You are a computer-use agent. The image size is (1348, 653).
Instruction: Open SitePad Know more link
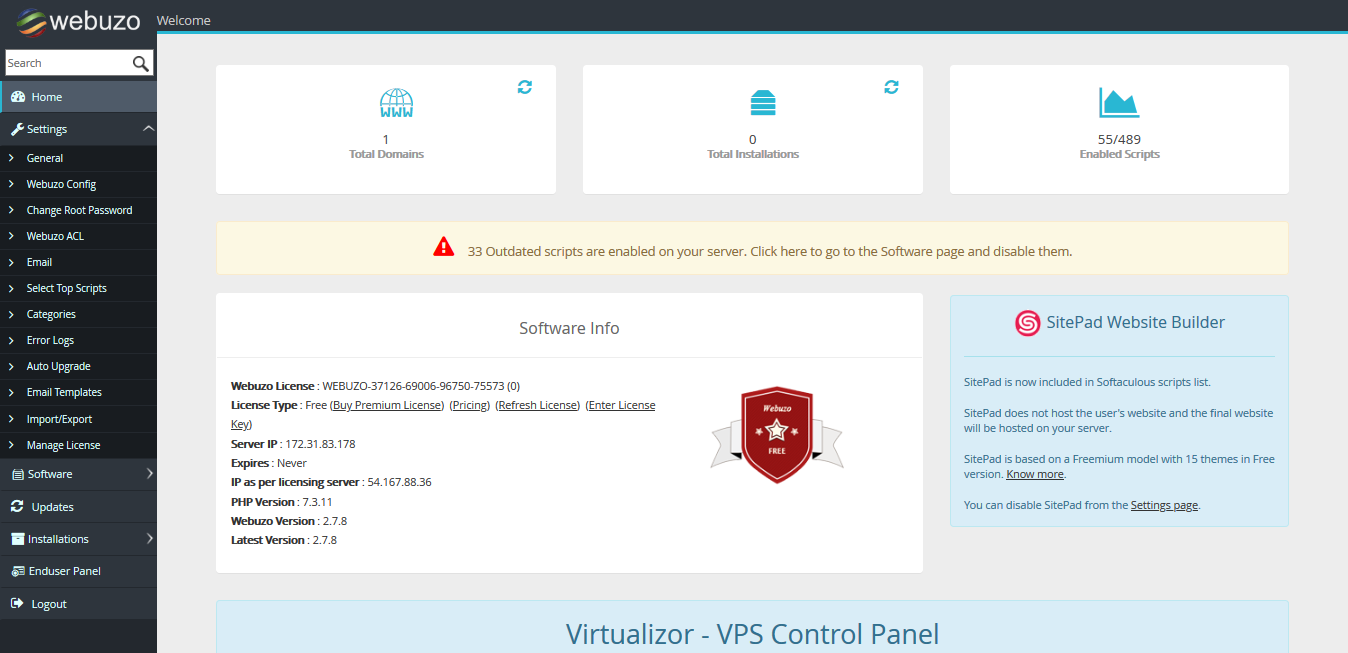coord(1035,474)
